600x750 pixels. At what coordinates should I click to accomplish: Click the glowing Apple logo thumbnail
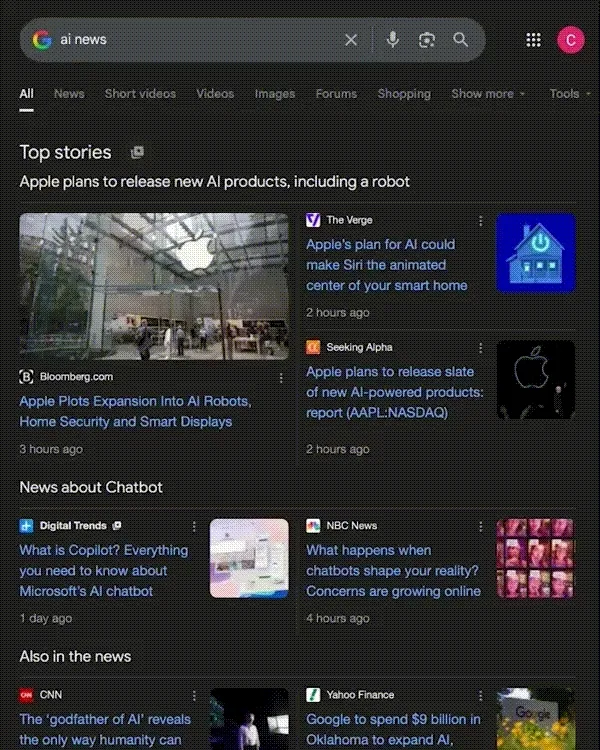[535, 380]
